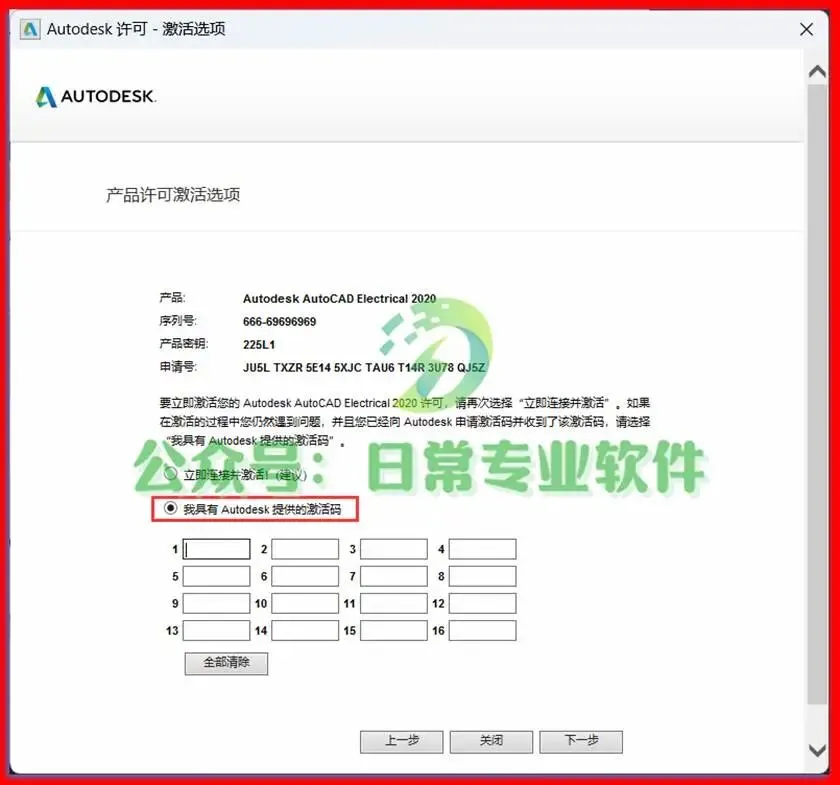Image resolution: width=840 pixels, height=785 pixels.
Task: Select "我具有 Autodesk 提供的激活码" radio button
Action: (170, 508)
